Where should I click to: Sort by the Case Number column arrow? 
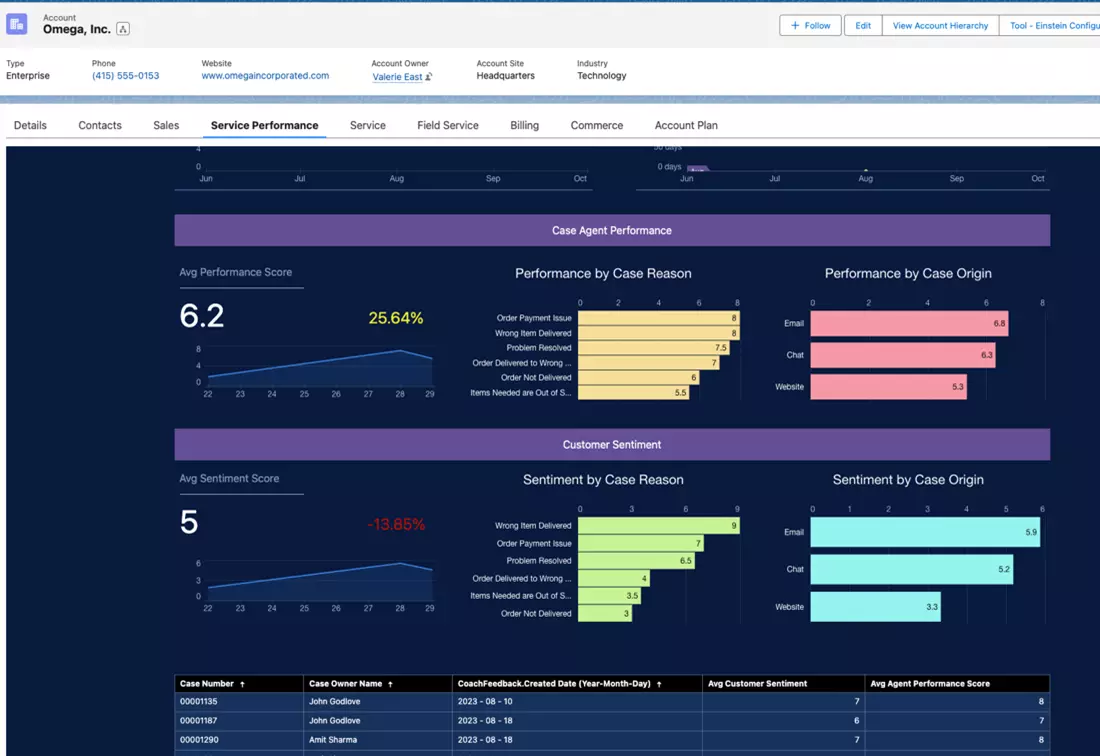pos(242,684)
